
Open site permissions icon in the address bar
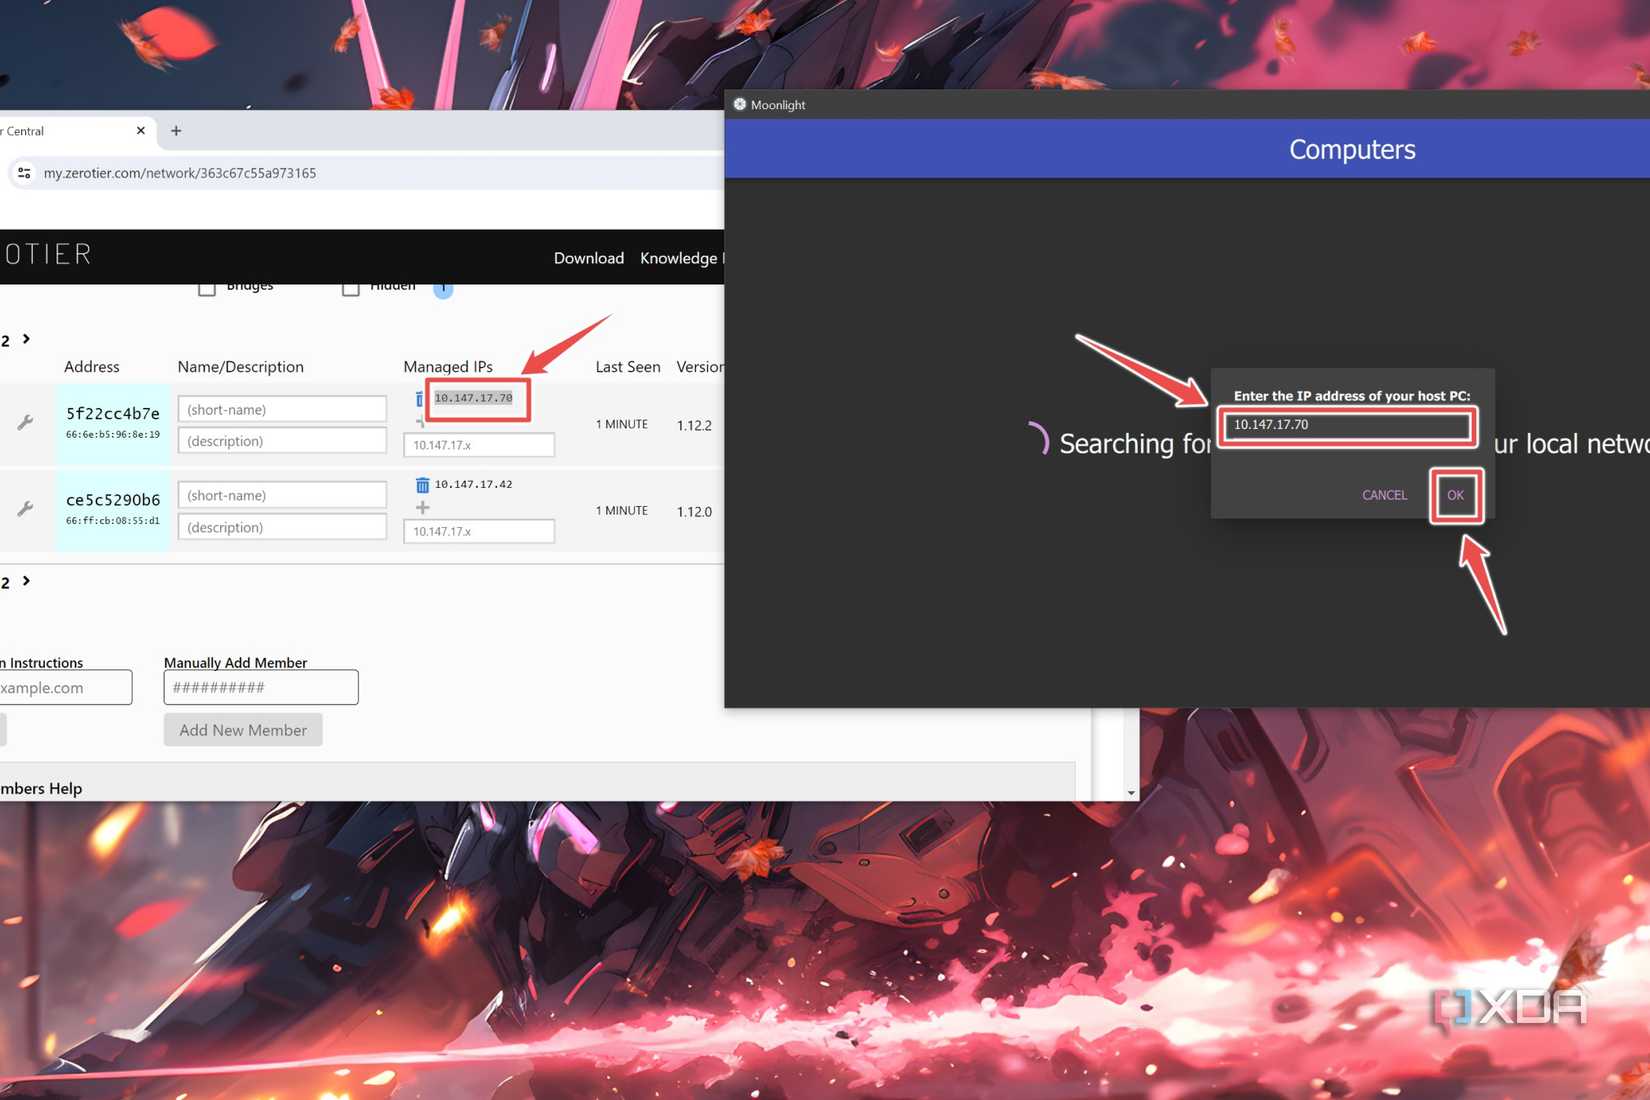point(23,173)
